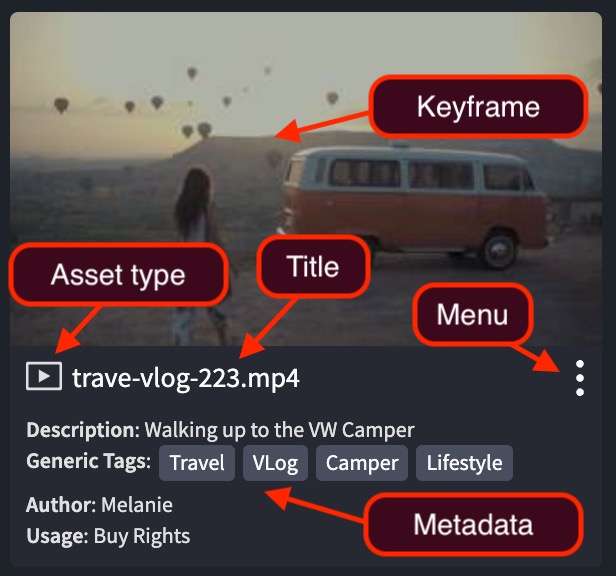Open the three-dot menu on the asset card
The height and width of the screenshot is (576, 616).
tap(579, 378)
